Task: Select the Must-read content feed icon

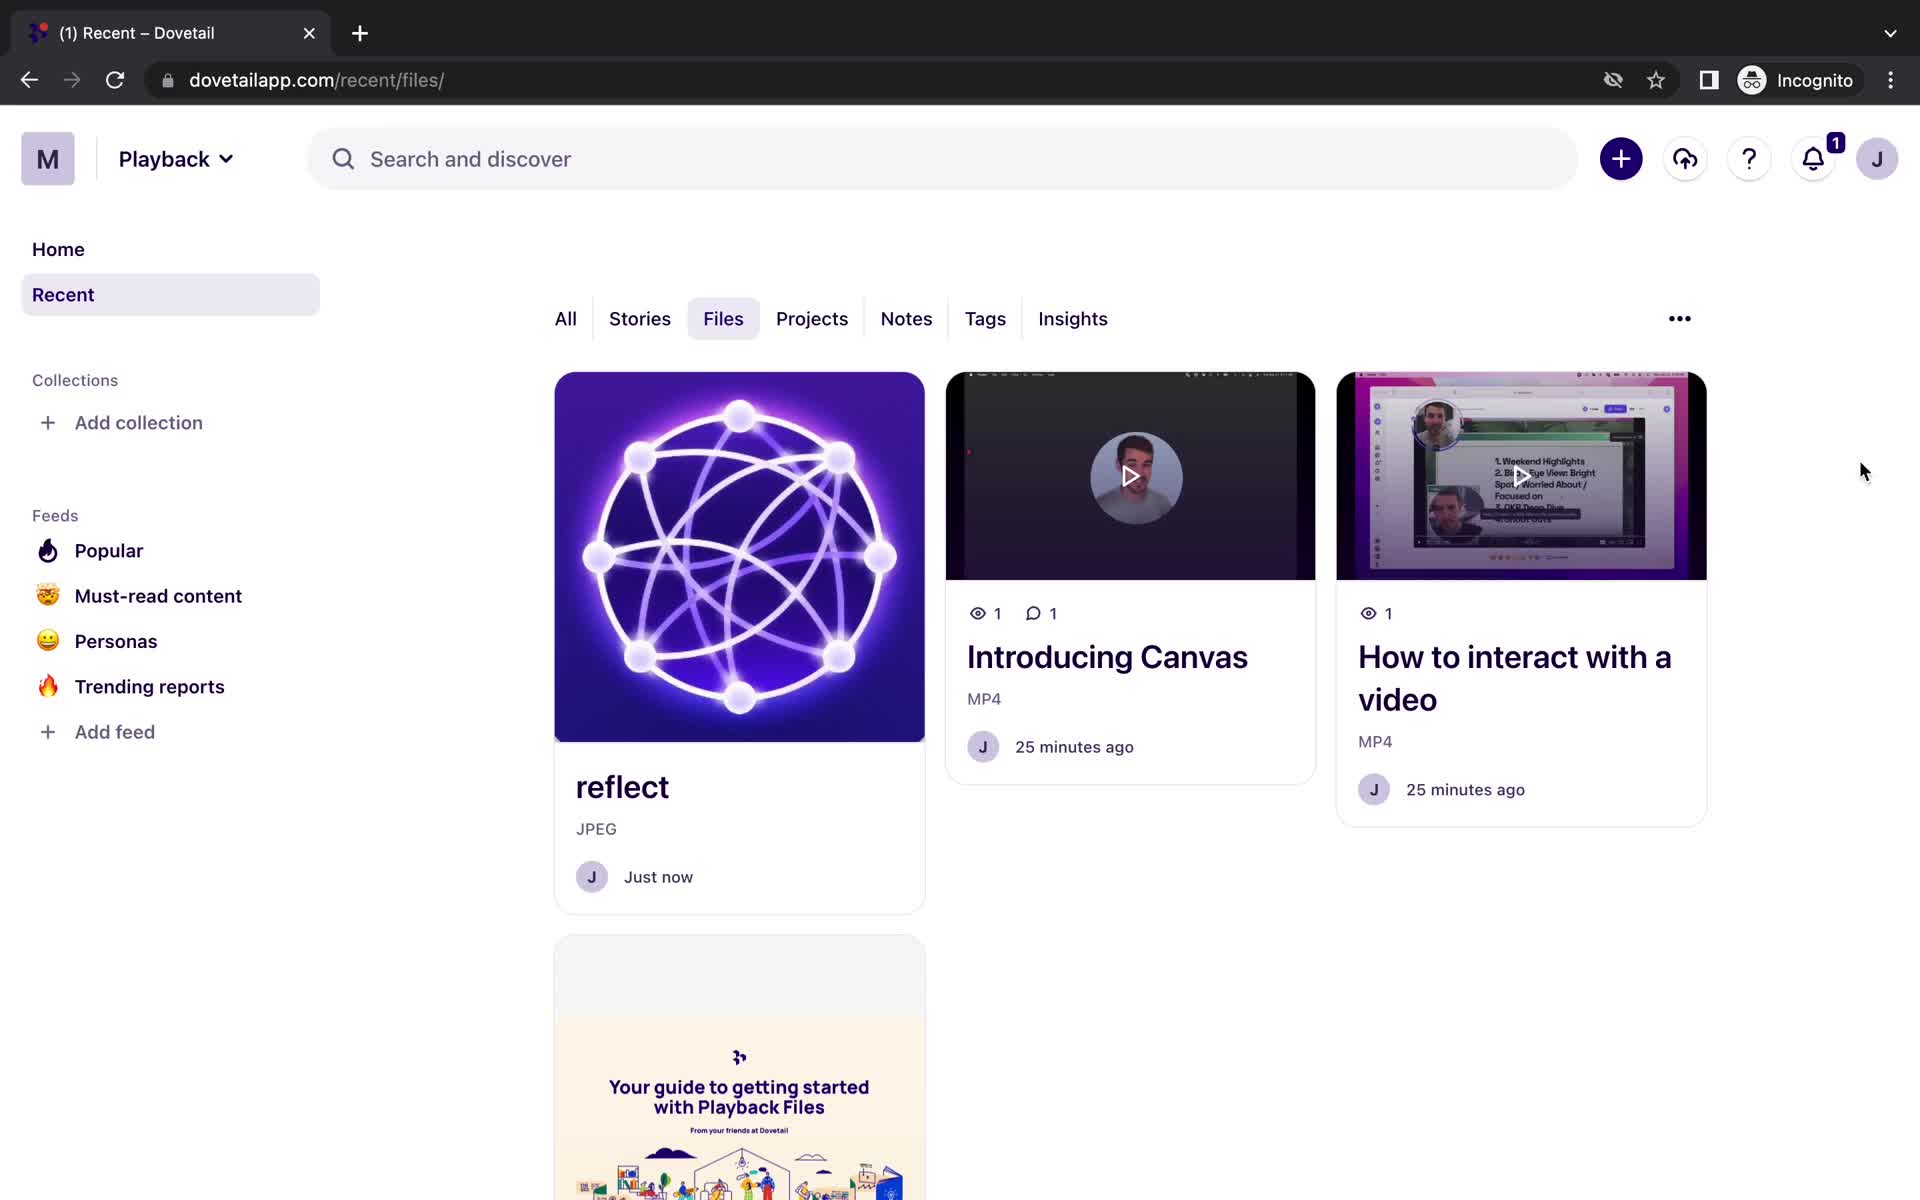Action: [48, 594]
